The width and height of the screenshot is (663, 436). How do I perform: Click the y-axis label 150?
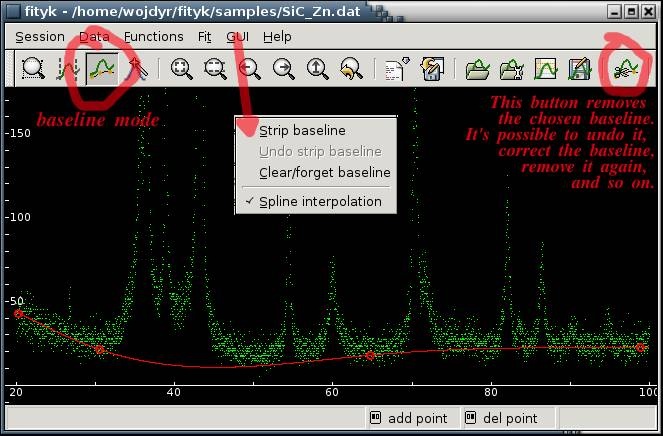point(18,133)
